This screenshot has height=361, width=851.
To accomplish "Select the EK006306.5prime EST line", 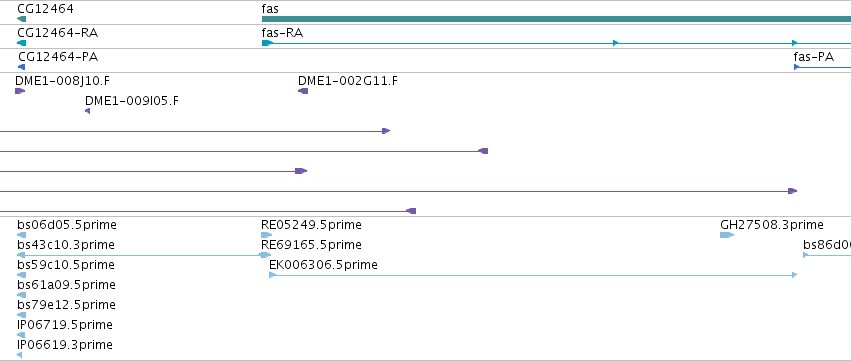I will [534, 275].
